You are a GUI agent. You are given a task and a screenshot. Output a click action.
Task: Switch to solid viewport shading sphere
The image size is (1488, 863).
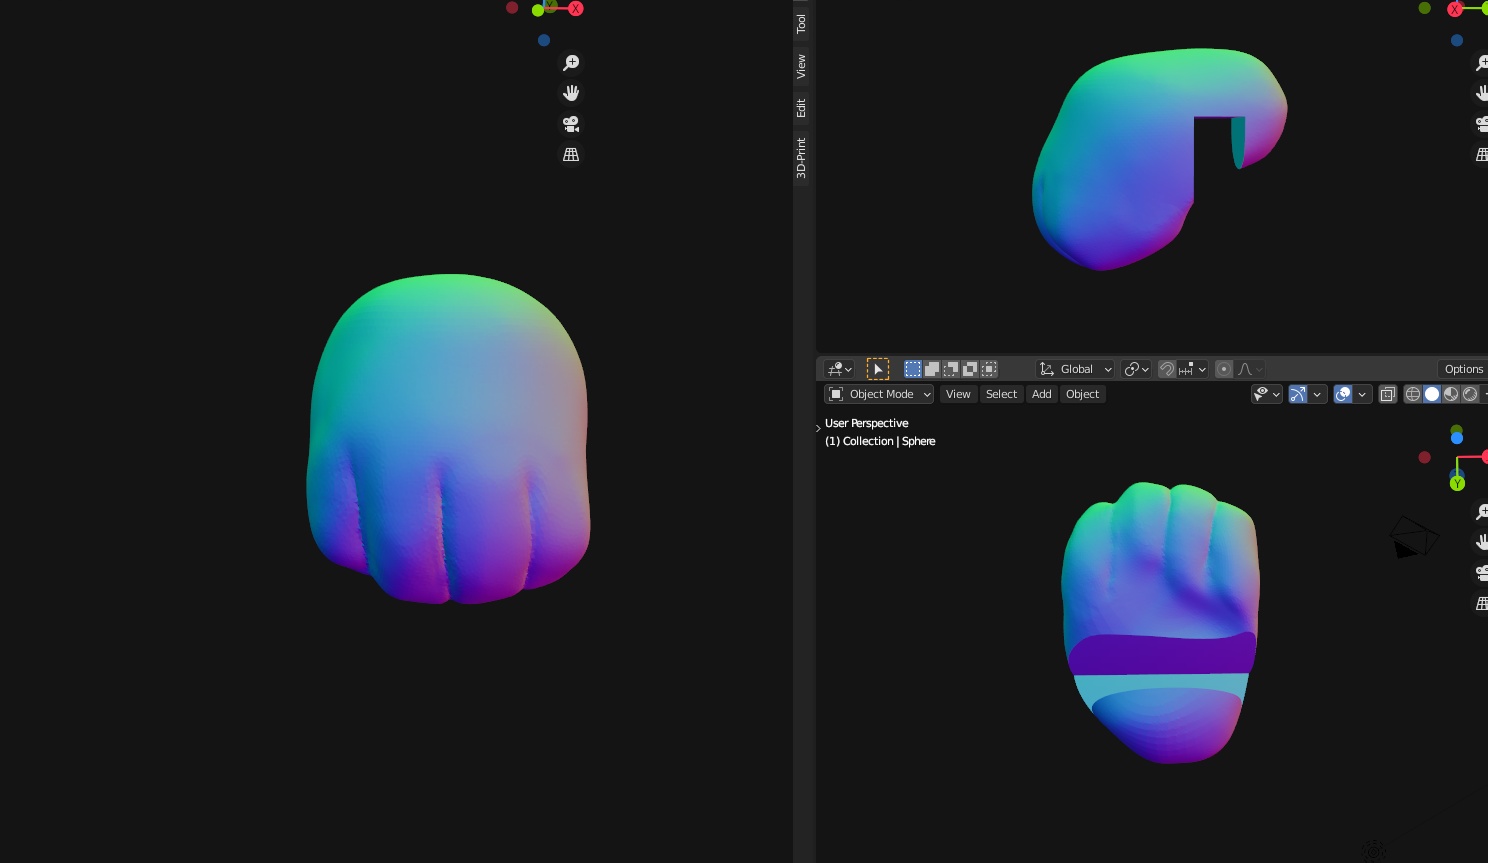(x=1432, y=394)
